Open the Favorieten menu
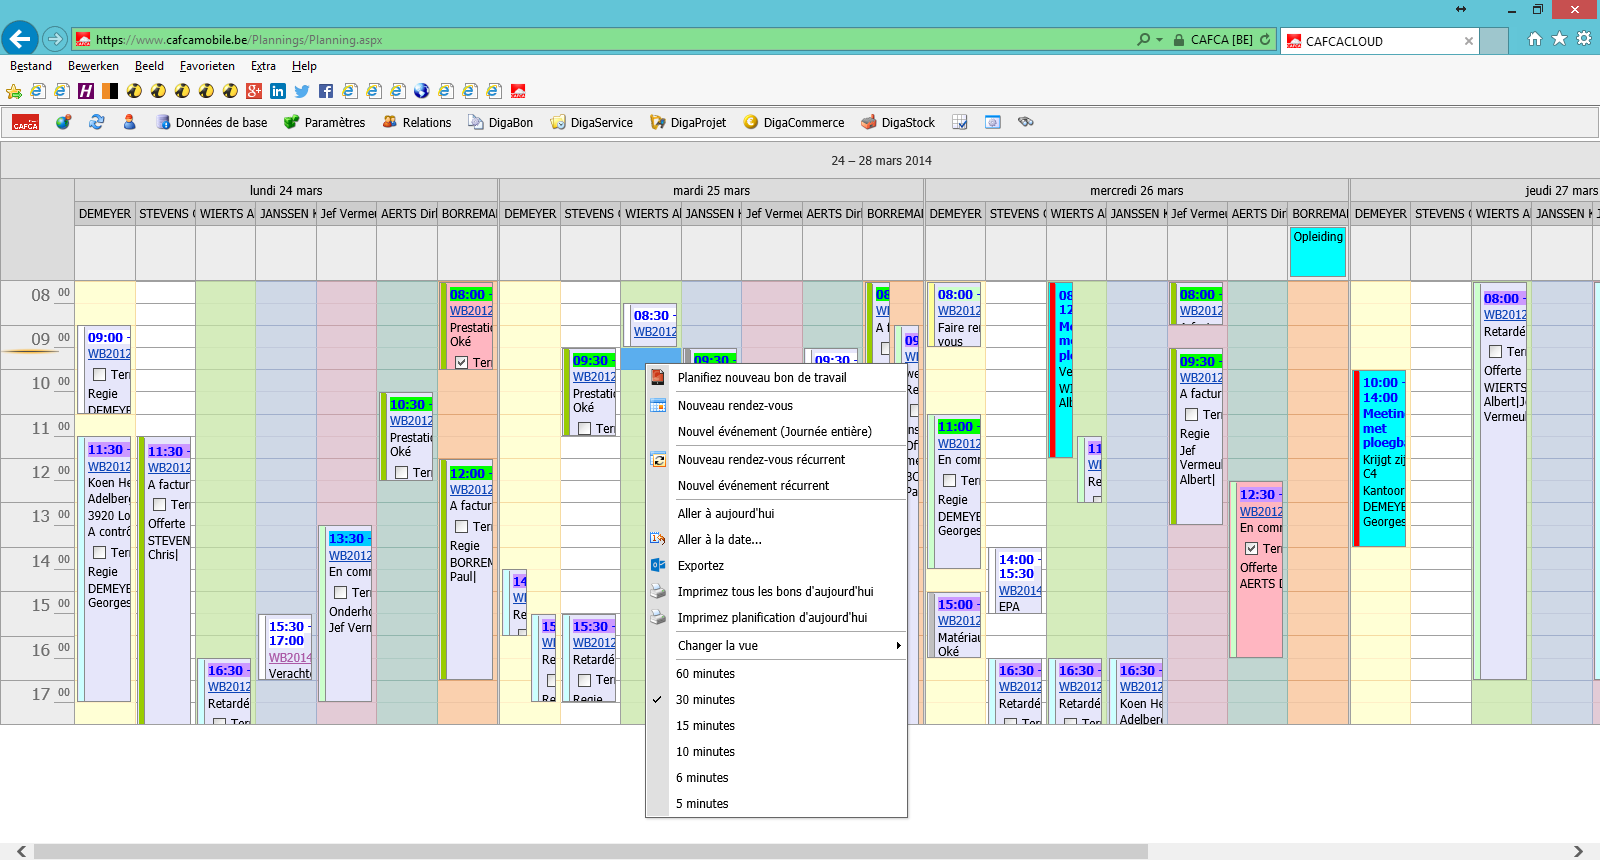 coord(207,66)
